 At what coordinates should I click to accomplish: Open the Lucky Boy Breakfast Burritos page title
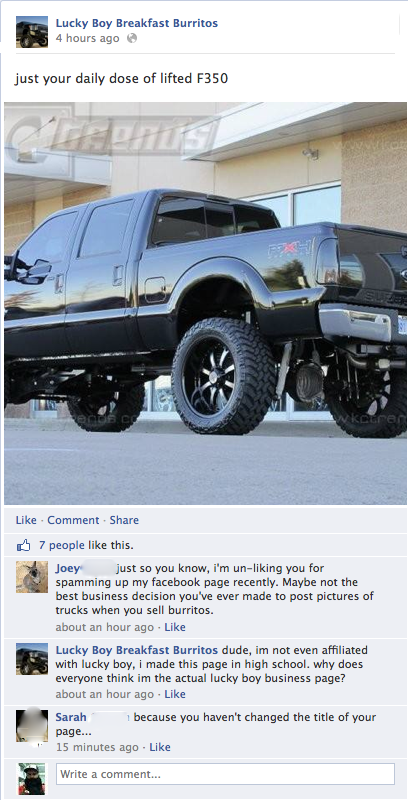click(x=137, y=23)
